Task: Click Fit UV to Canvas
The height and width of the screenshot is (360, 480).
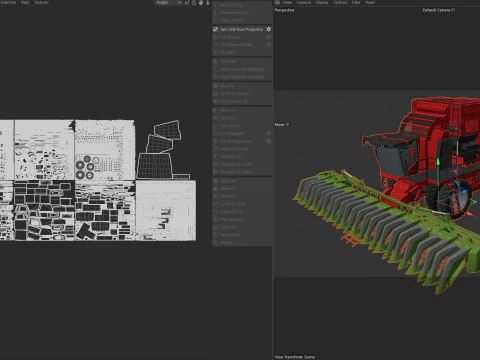Action: tap(242, 94)
